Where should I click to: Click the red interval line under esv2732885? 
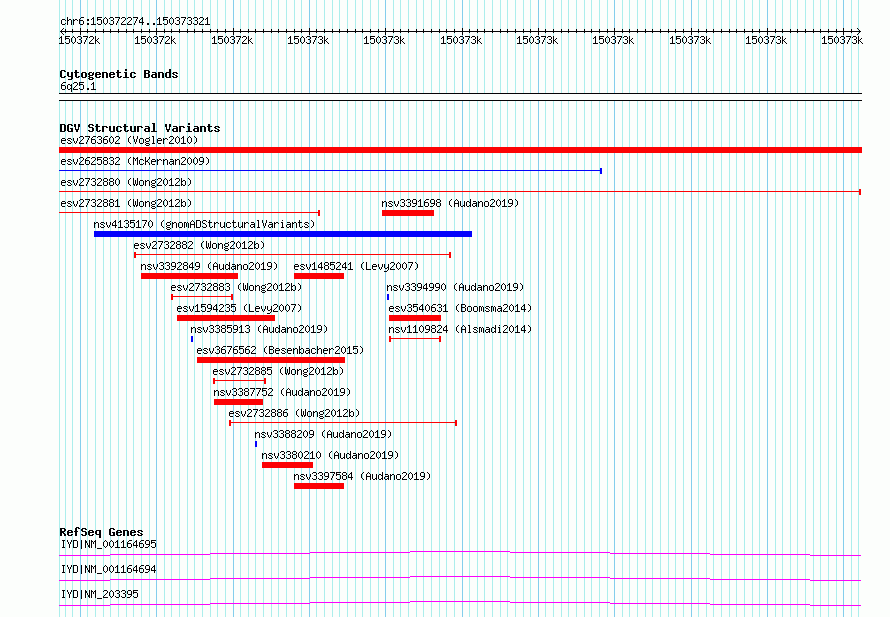pos(240,381)
